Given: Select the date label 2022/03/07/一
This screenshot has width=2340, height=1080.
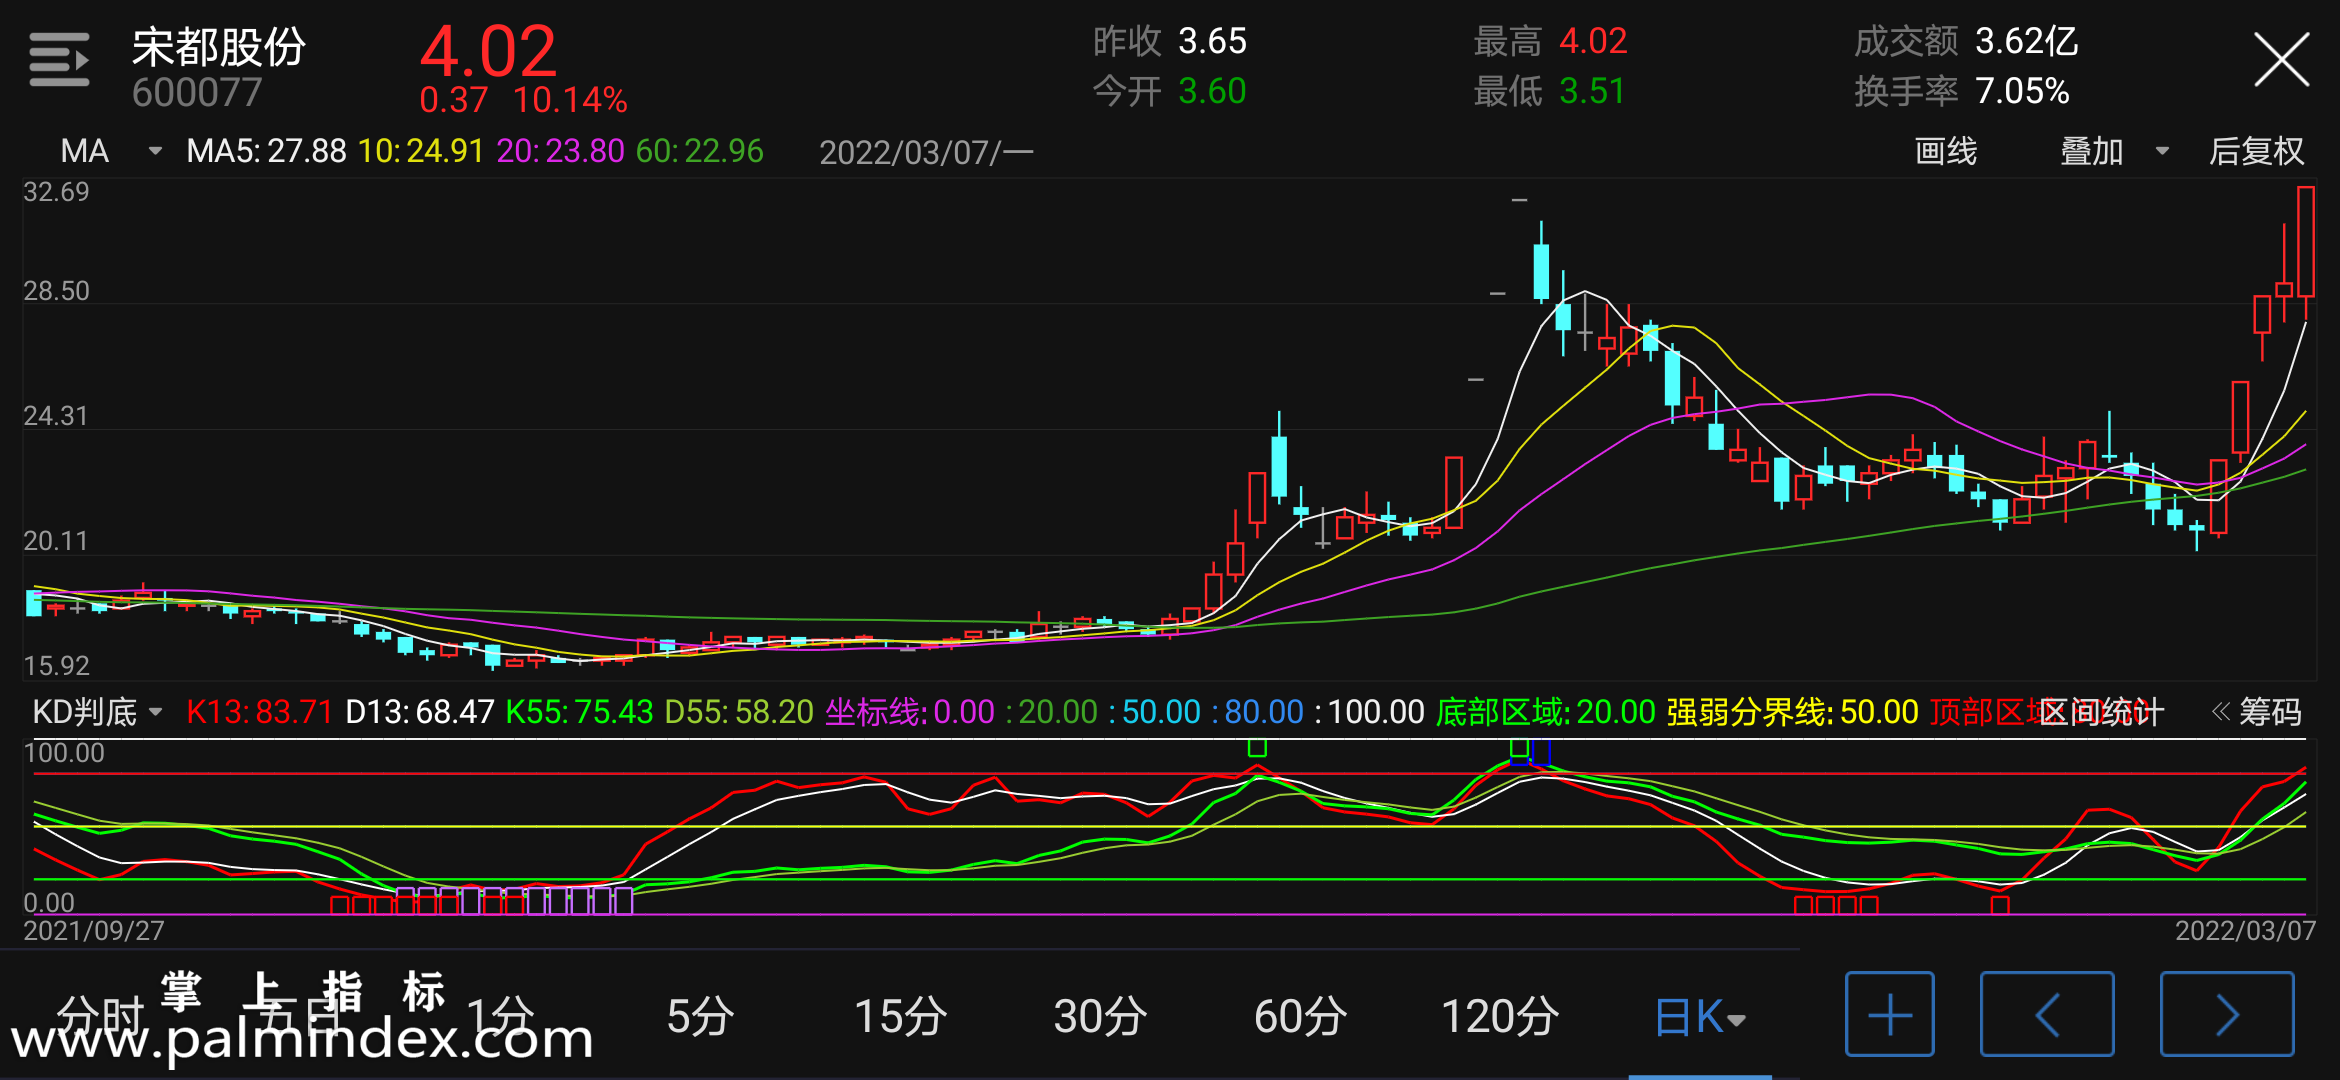Looking at the screenshot, I should [x=926, y=152].
